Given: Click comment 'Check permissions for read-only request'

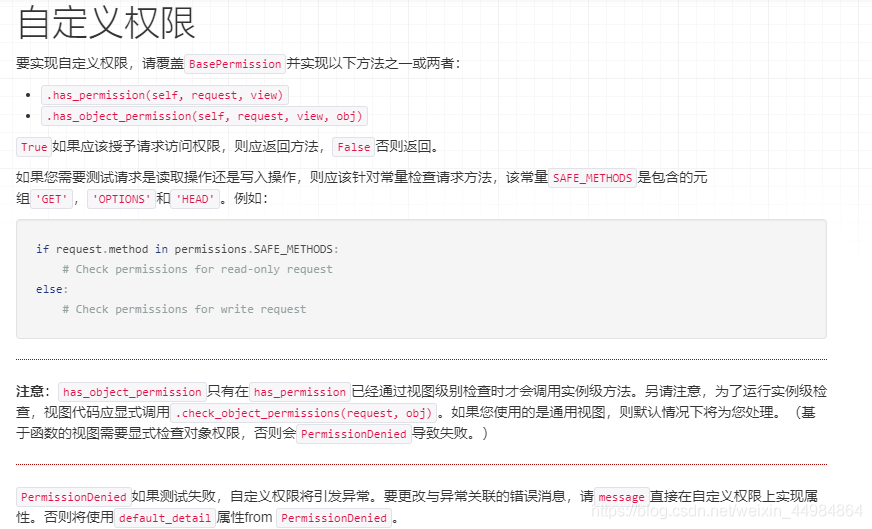Looking at the screenshot, I should [x=197, y=269].
